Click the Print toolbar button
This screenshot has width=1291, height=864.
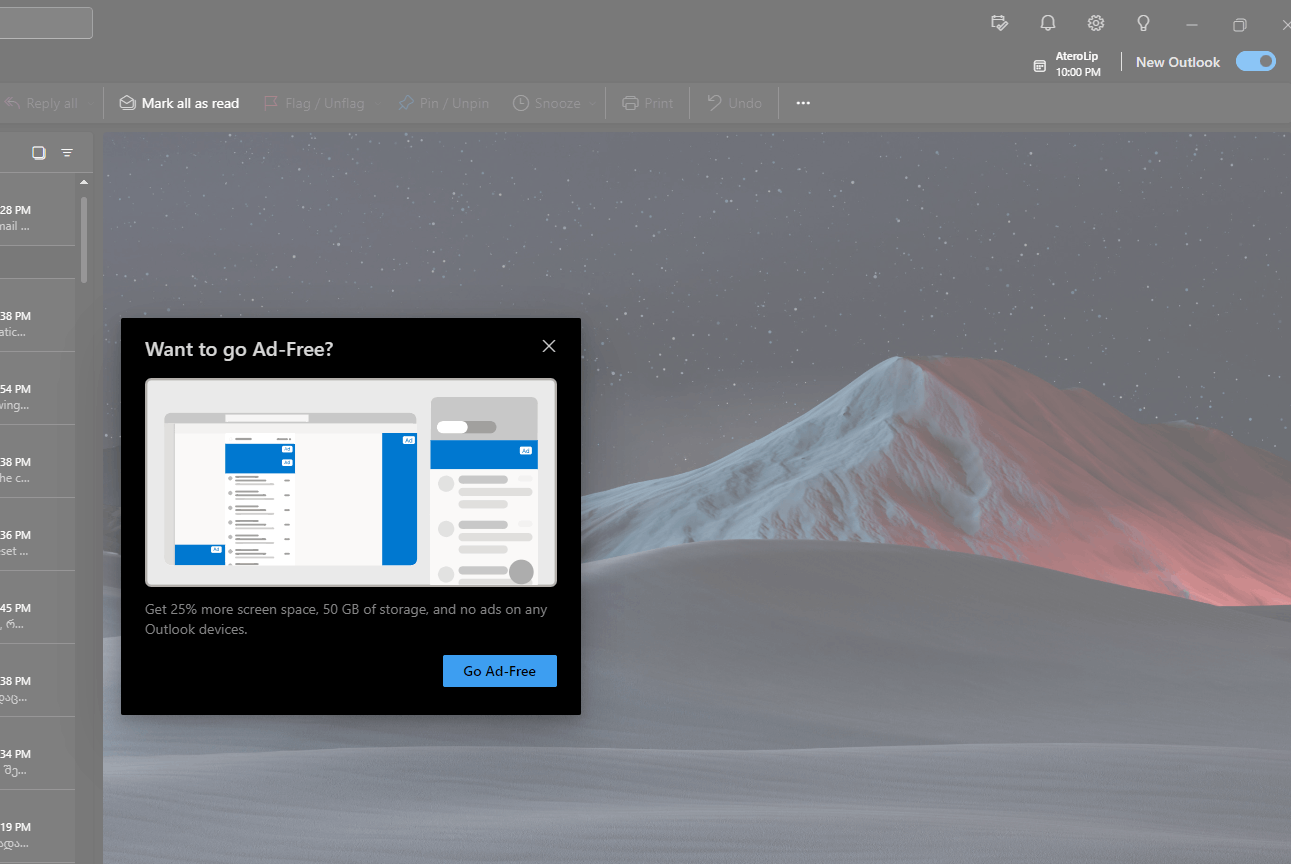coord(647,103)
